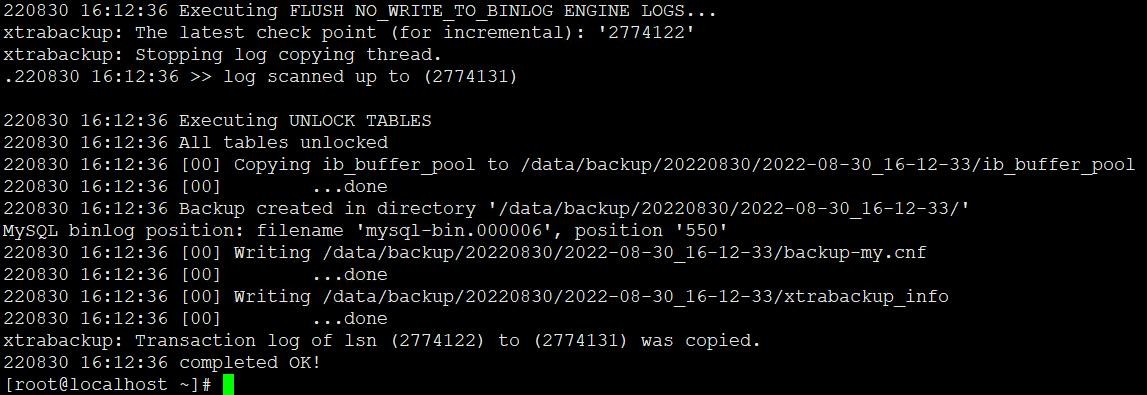
Task: Click the 'Transaction log of lsn' summary line
Action: [382, 341]
